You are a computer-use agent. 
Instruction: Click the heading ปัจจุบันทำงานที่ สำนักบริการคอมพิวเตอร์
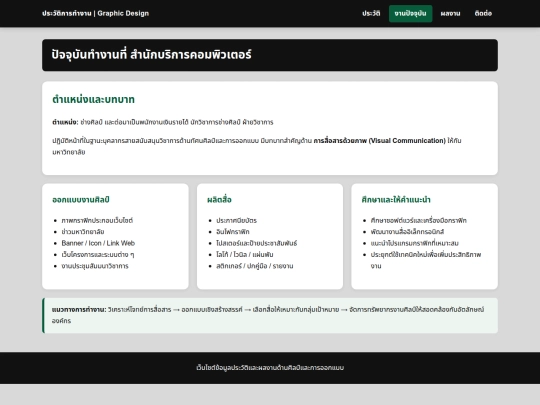(x=152, y=54)
